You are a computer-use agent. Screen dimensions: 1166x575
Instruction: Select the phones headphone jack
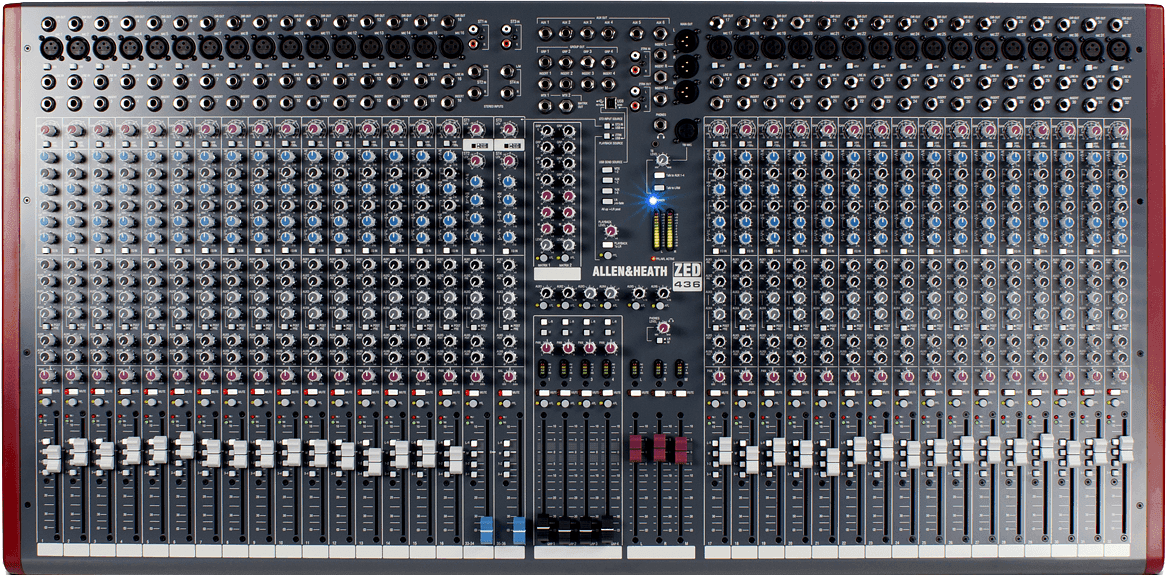[x=660, y=126]
